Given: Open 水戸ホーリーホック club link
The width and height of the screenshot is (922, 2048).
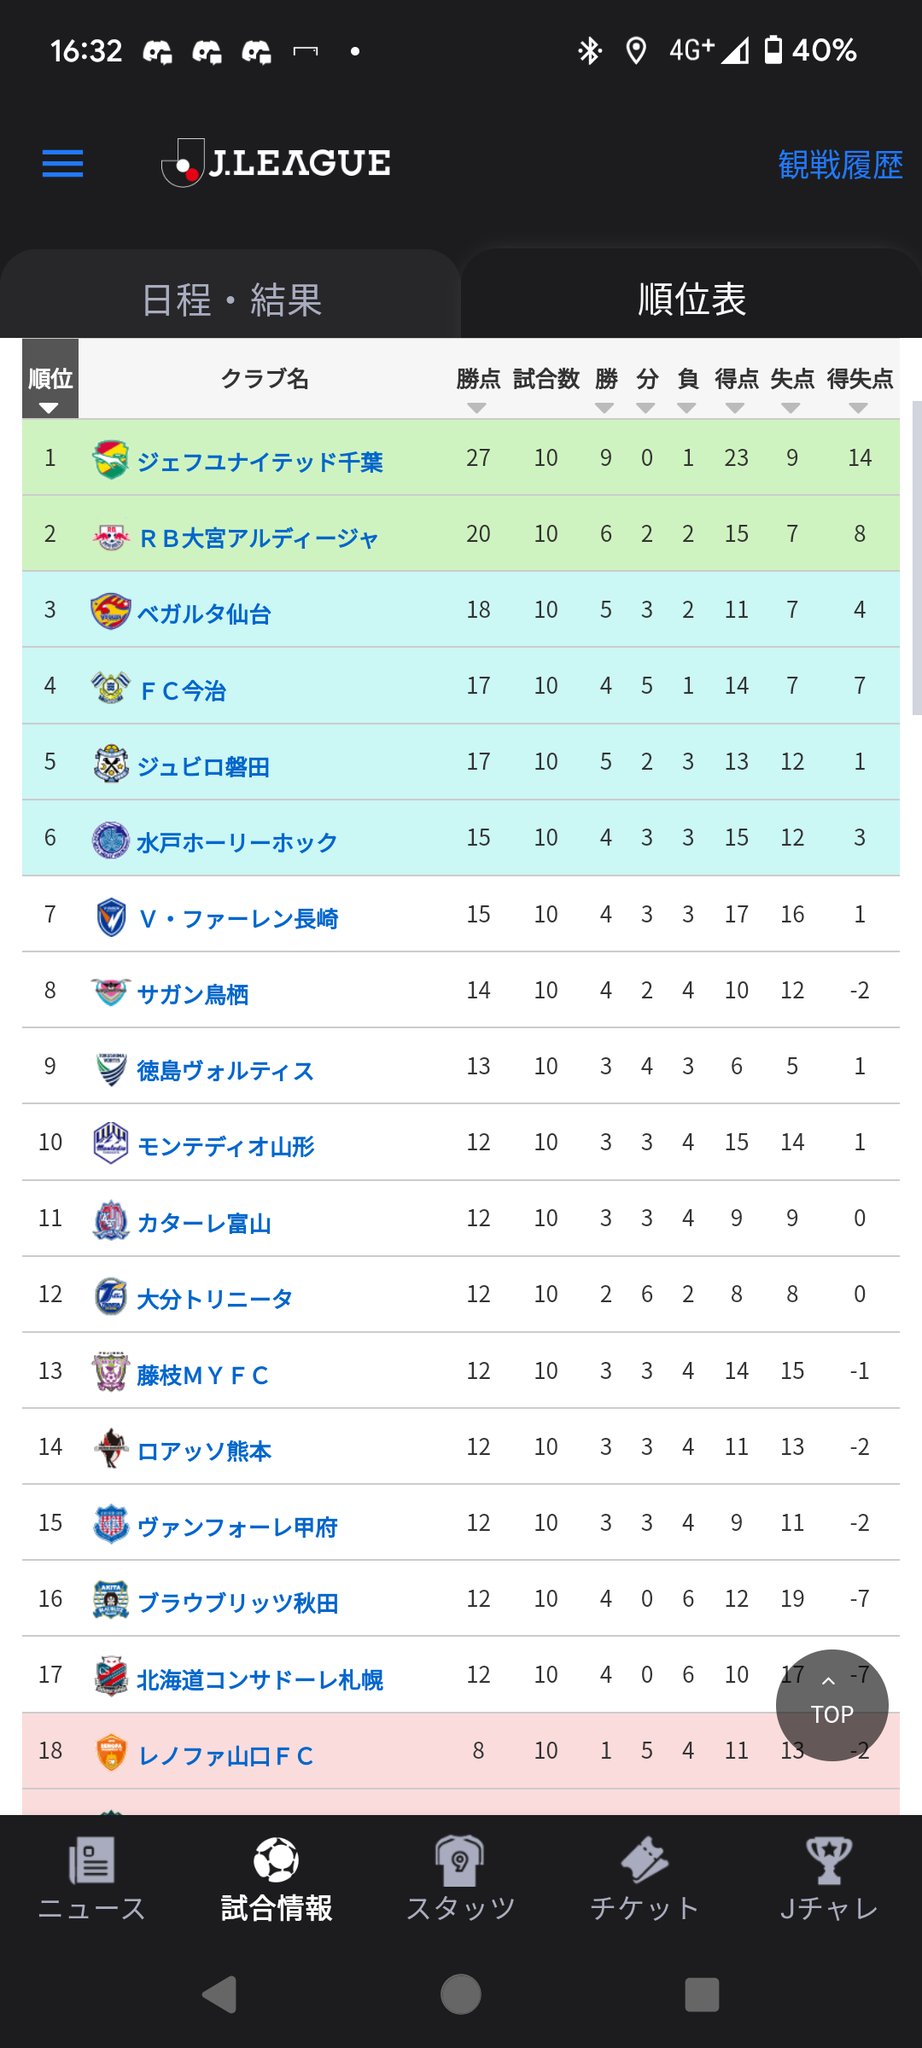Looking at the screenshot, I should (x=237, y=842).
